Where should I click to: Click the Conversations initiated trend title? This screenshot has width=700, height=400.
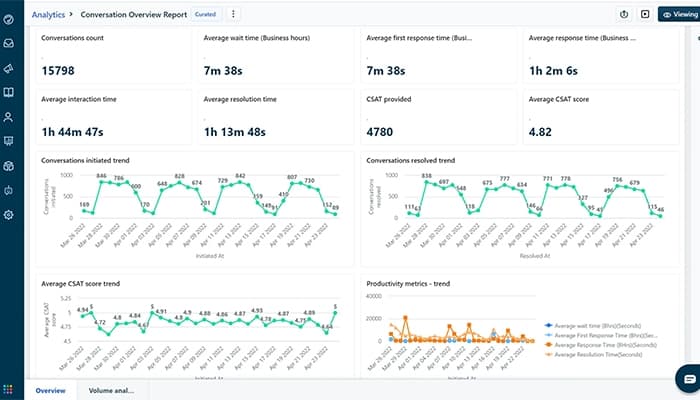tap(85, 160)
